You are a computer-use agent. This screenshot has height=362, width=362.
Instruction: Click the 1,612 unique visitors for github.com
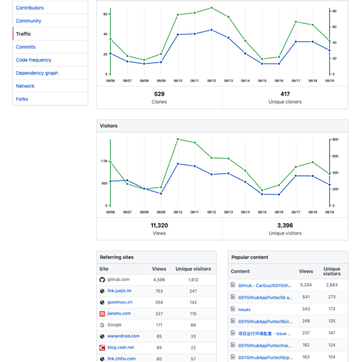(193, 280)
